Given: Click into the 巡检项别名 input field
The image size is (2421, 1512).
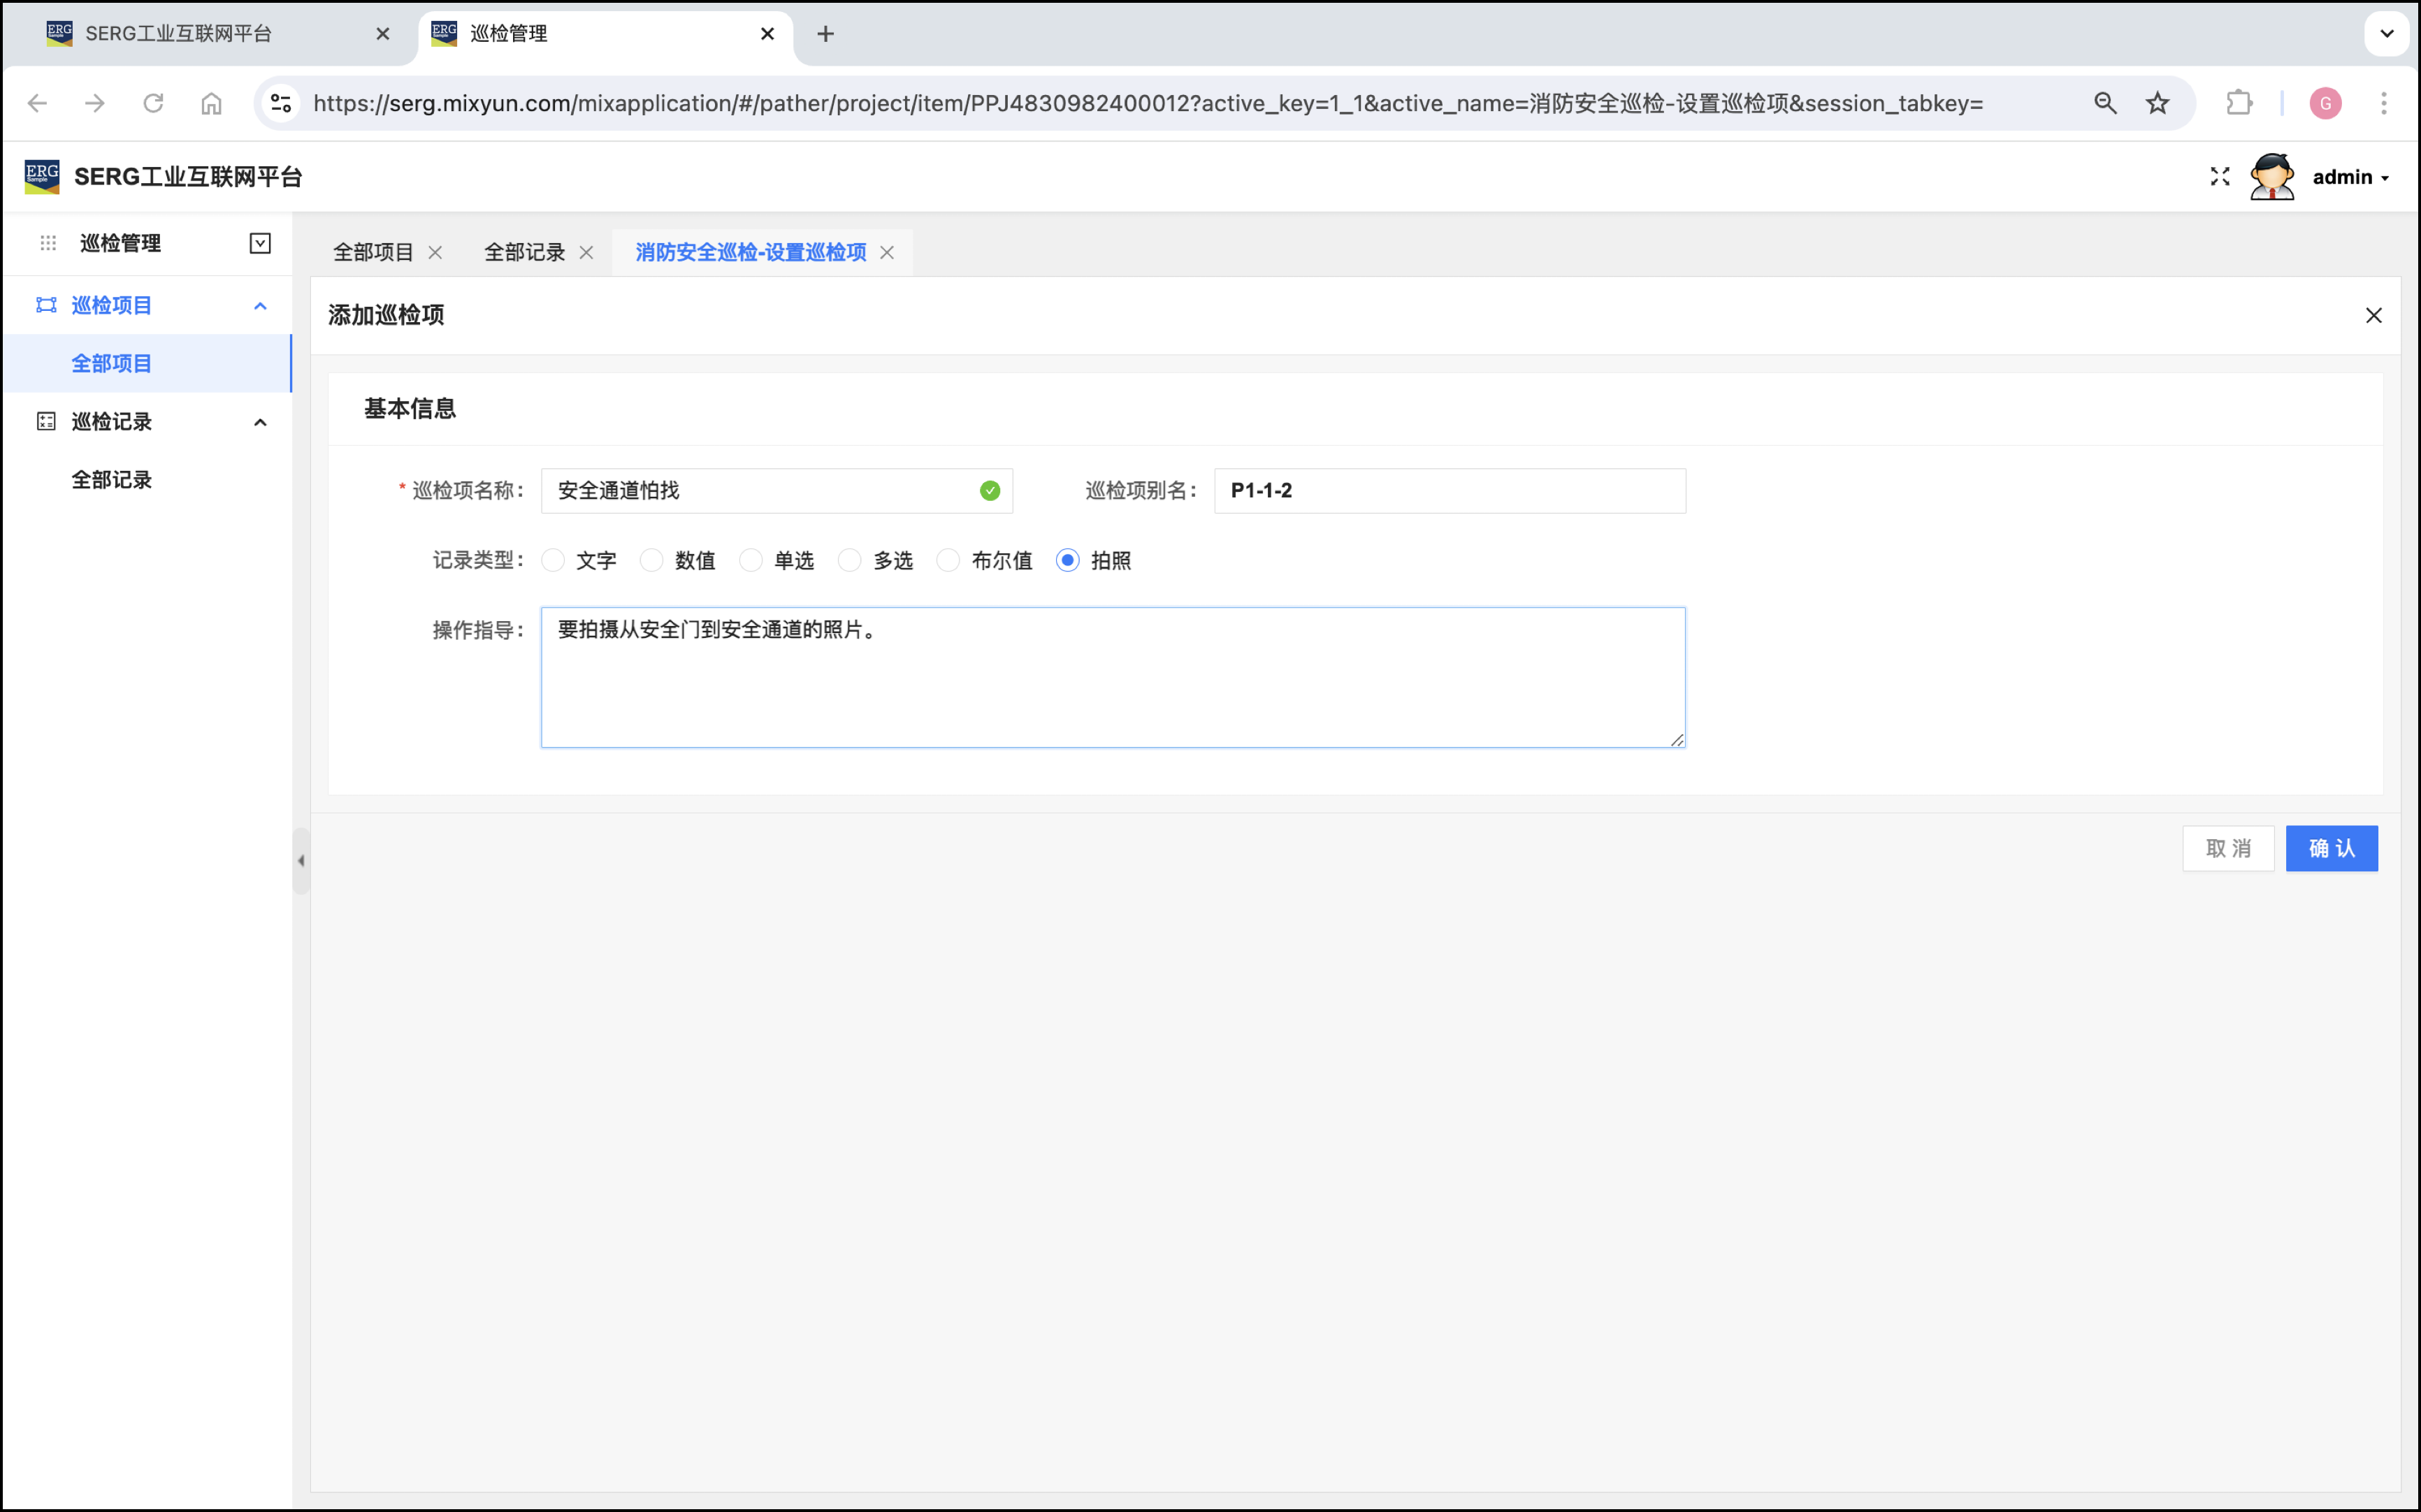Looking at the screenshot, I should point(1448,491).
